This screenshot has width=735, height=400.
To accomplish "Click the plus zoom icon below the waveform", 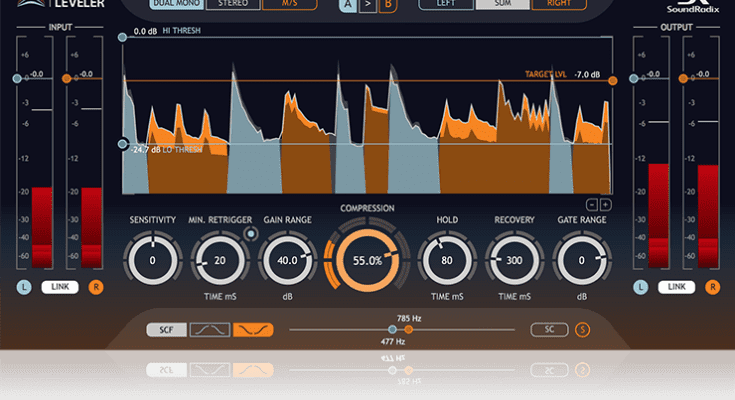I will [x=606, y=205].
